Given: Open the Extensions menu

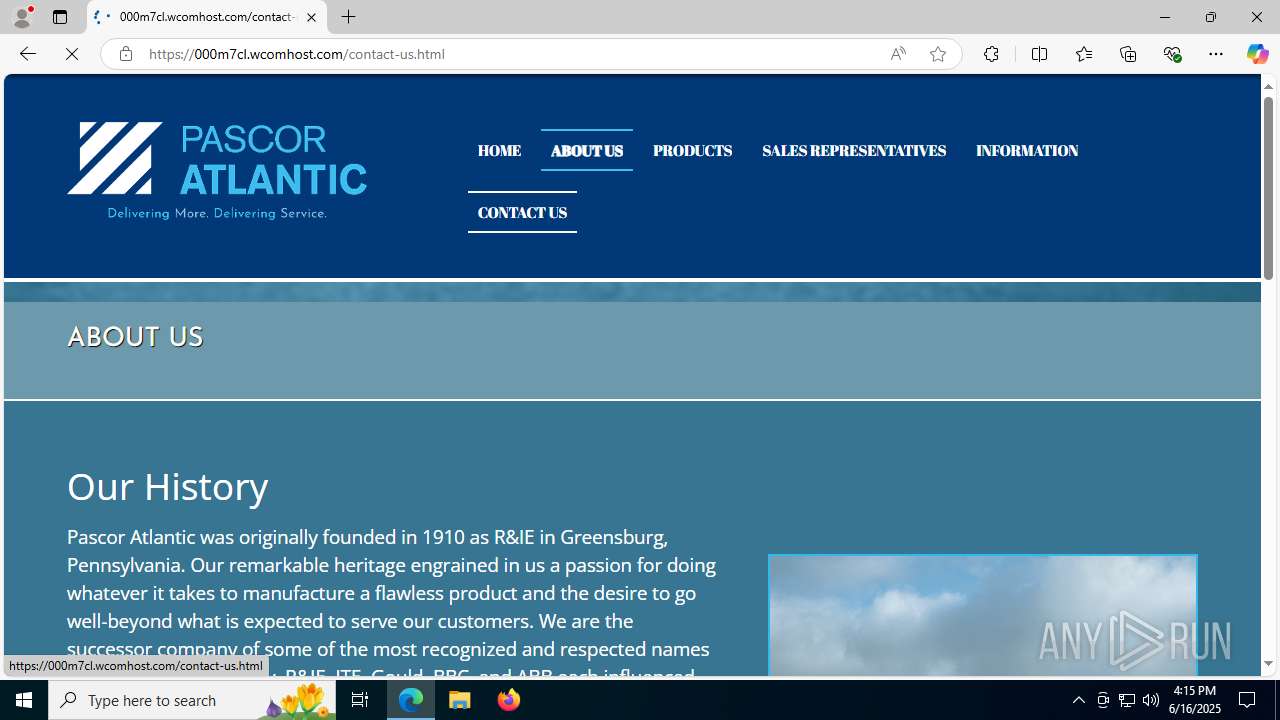Looking at the screenshot, I should point(991,54).
